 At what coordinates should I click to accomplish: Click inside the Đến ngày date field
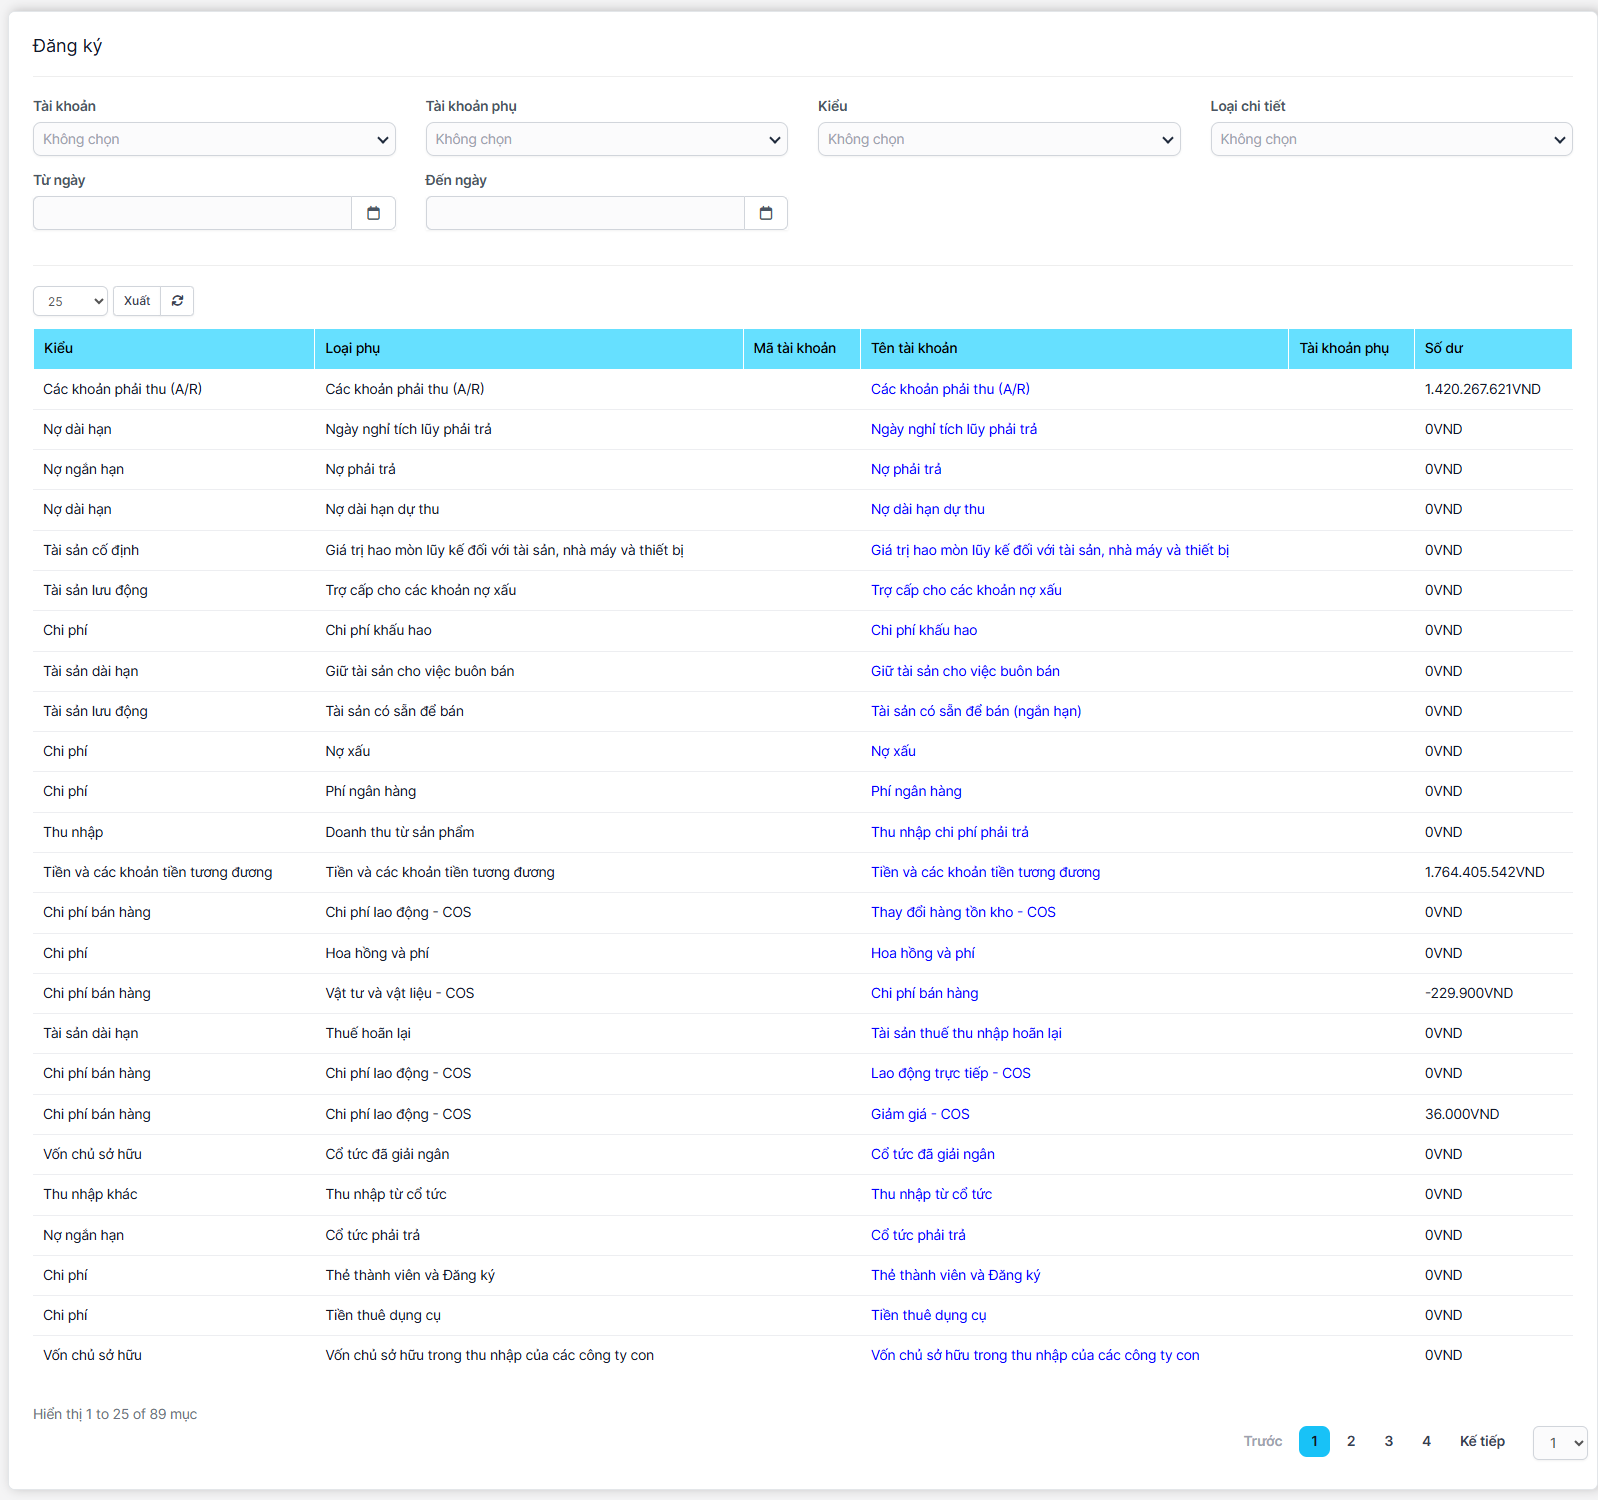(x=585, y=213)
